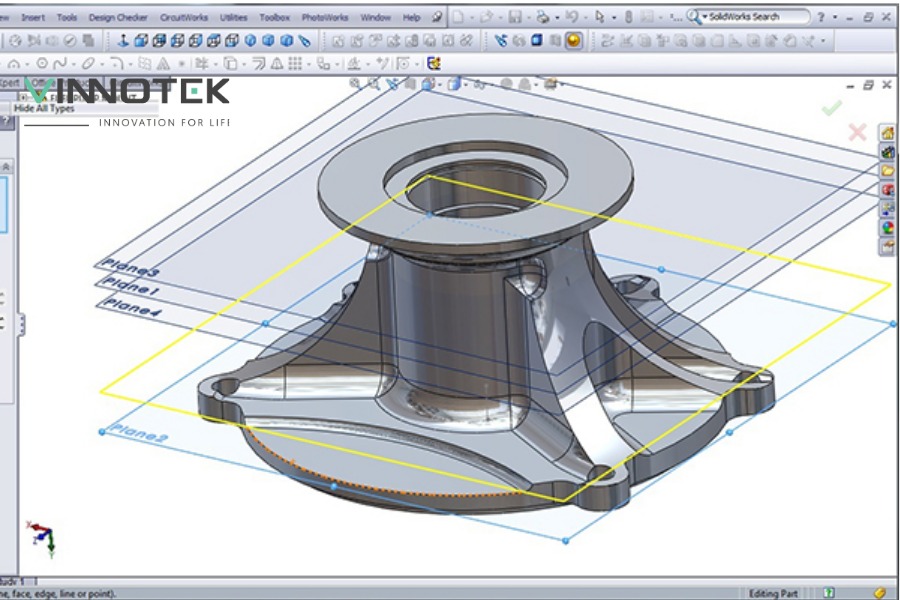Select the Plane2 label in viewport
The image size is (900, 600).
138,433
